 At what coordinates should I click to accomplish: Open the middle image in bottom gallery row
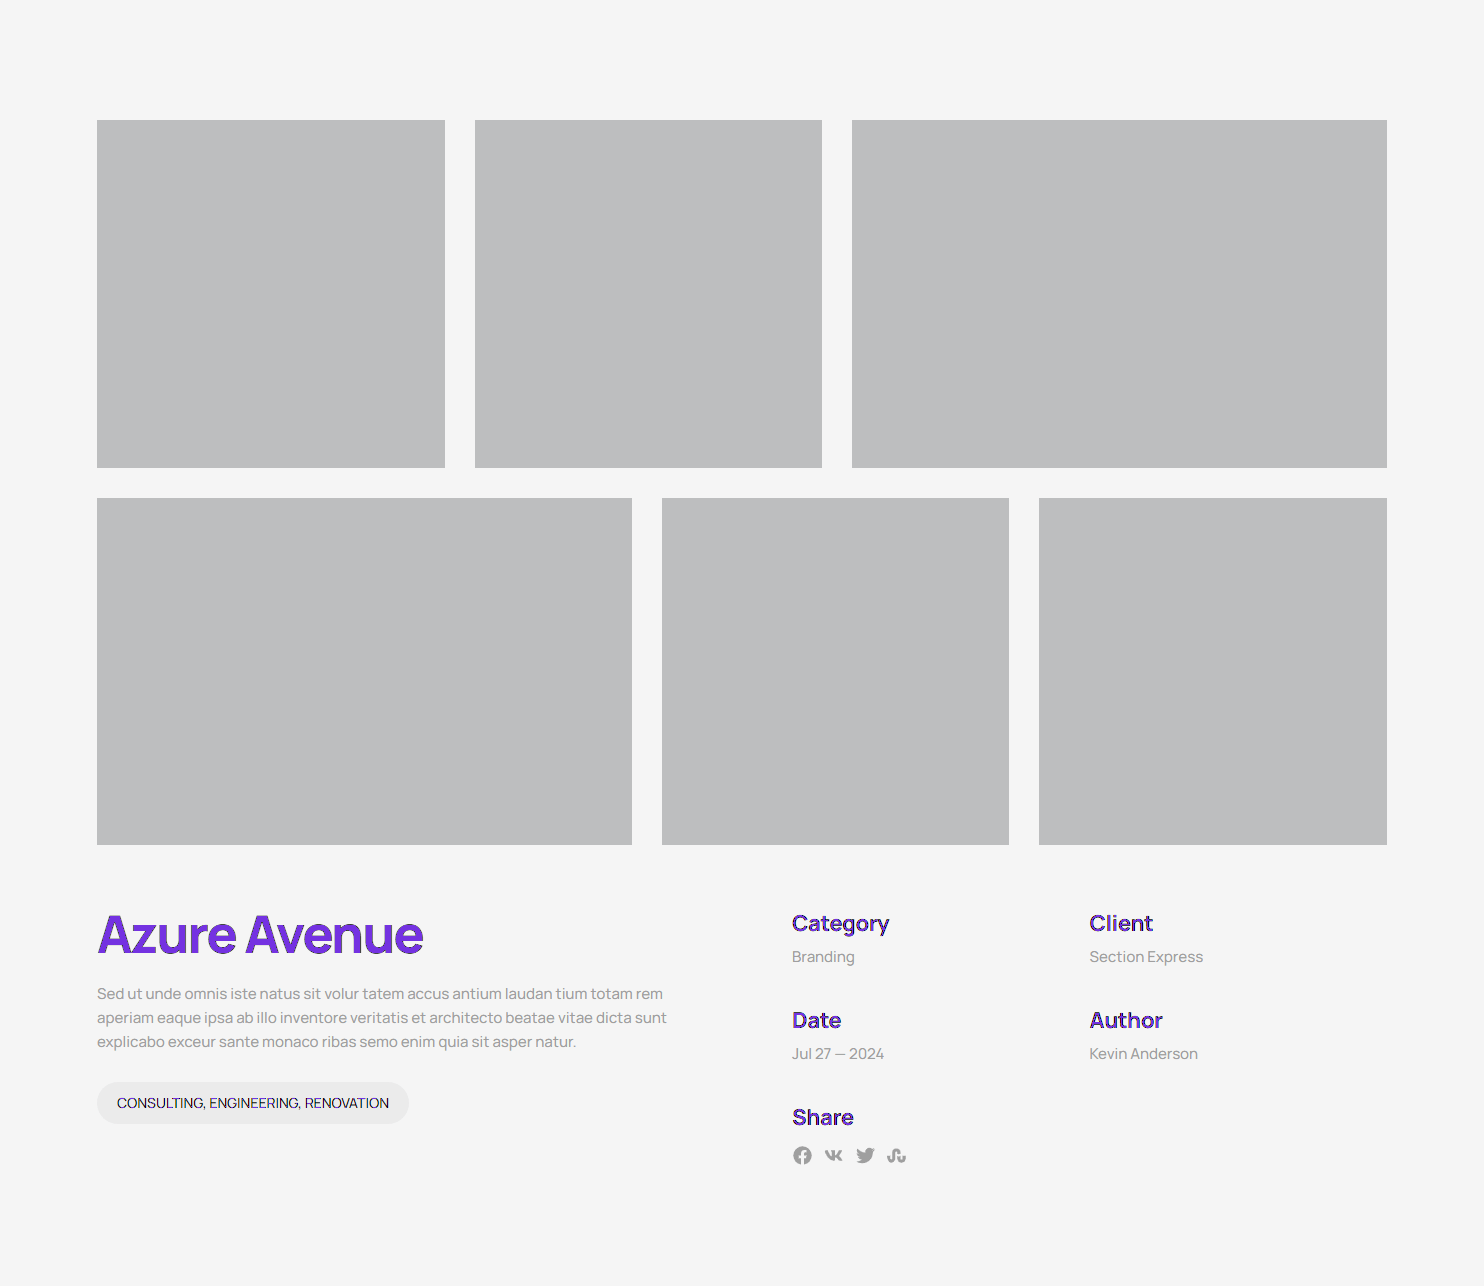(835, 671)
